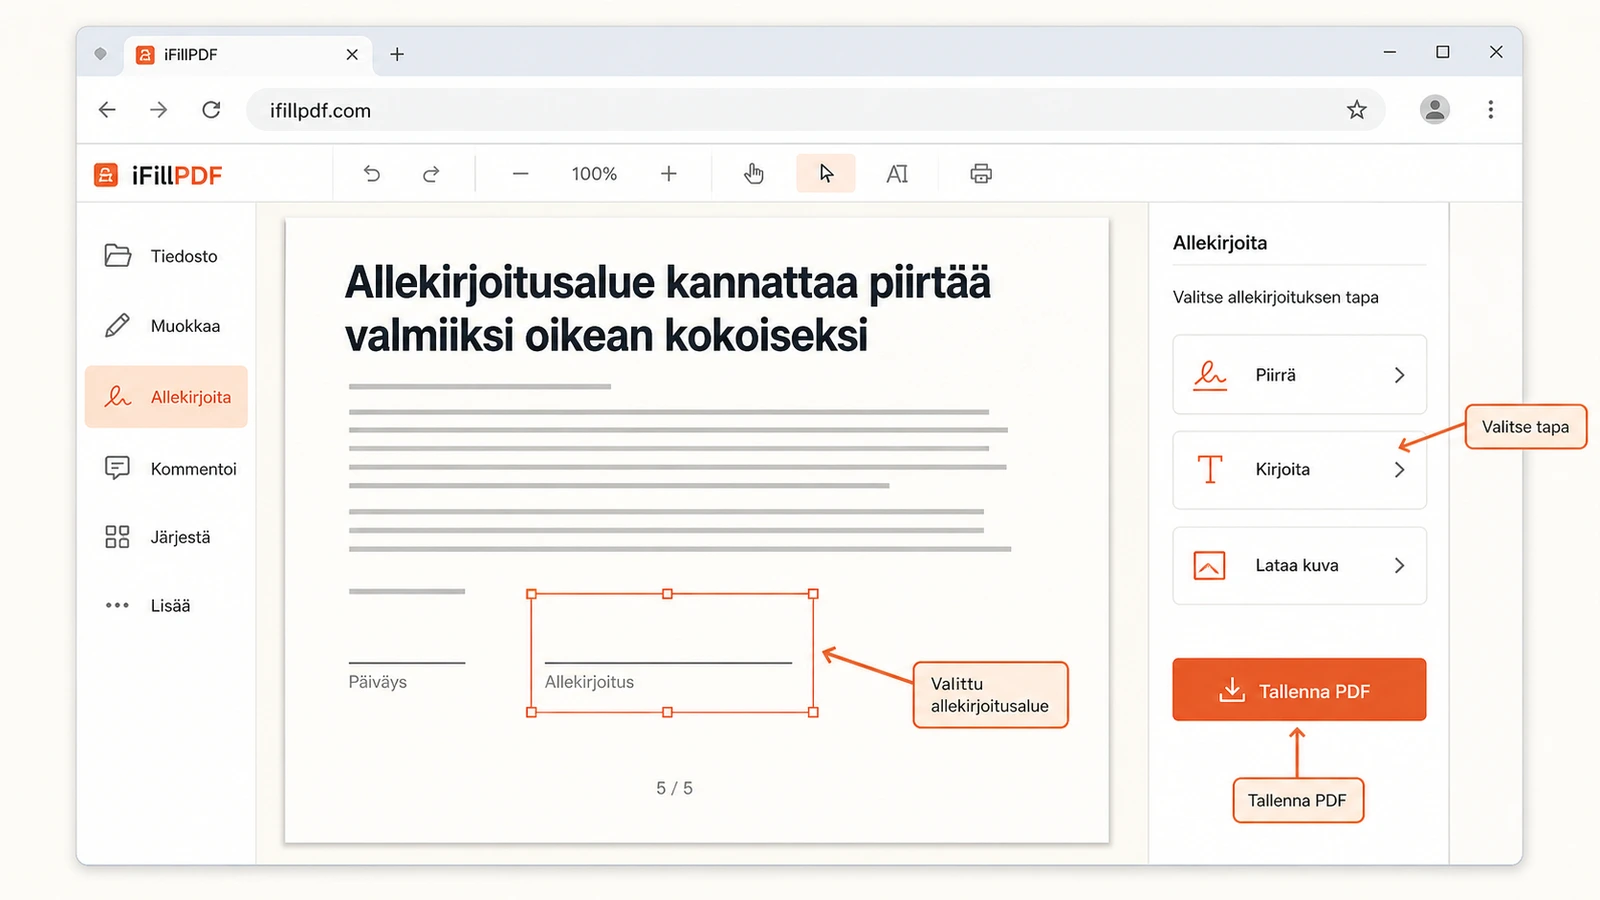The image size is (1600, 900).
Task: Open the Järjestä sidebar section
Action: (166, 537)
